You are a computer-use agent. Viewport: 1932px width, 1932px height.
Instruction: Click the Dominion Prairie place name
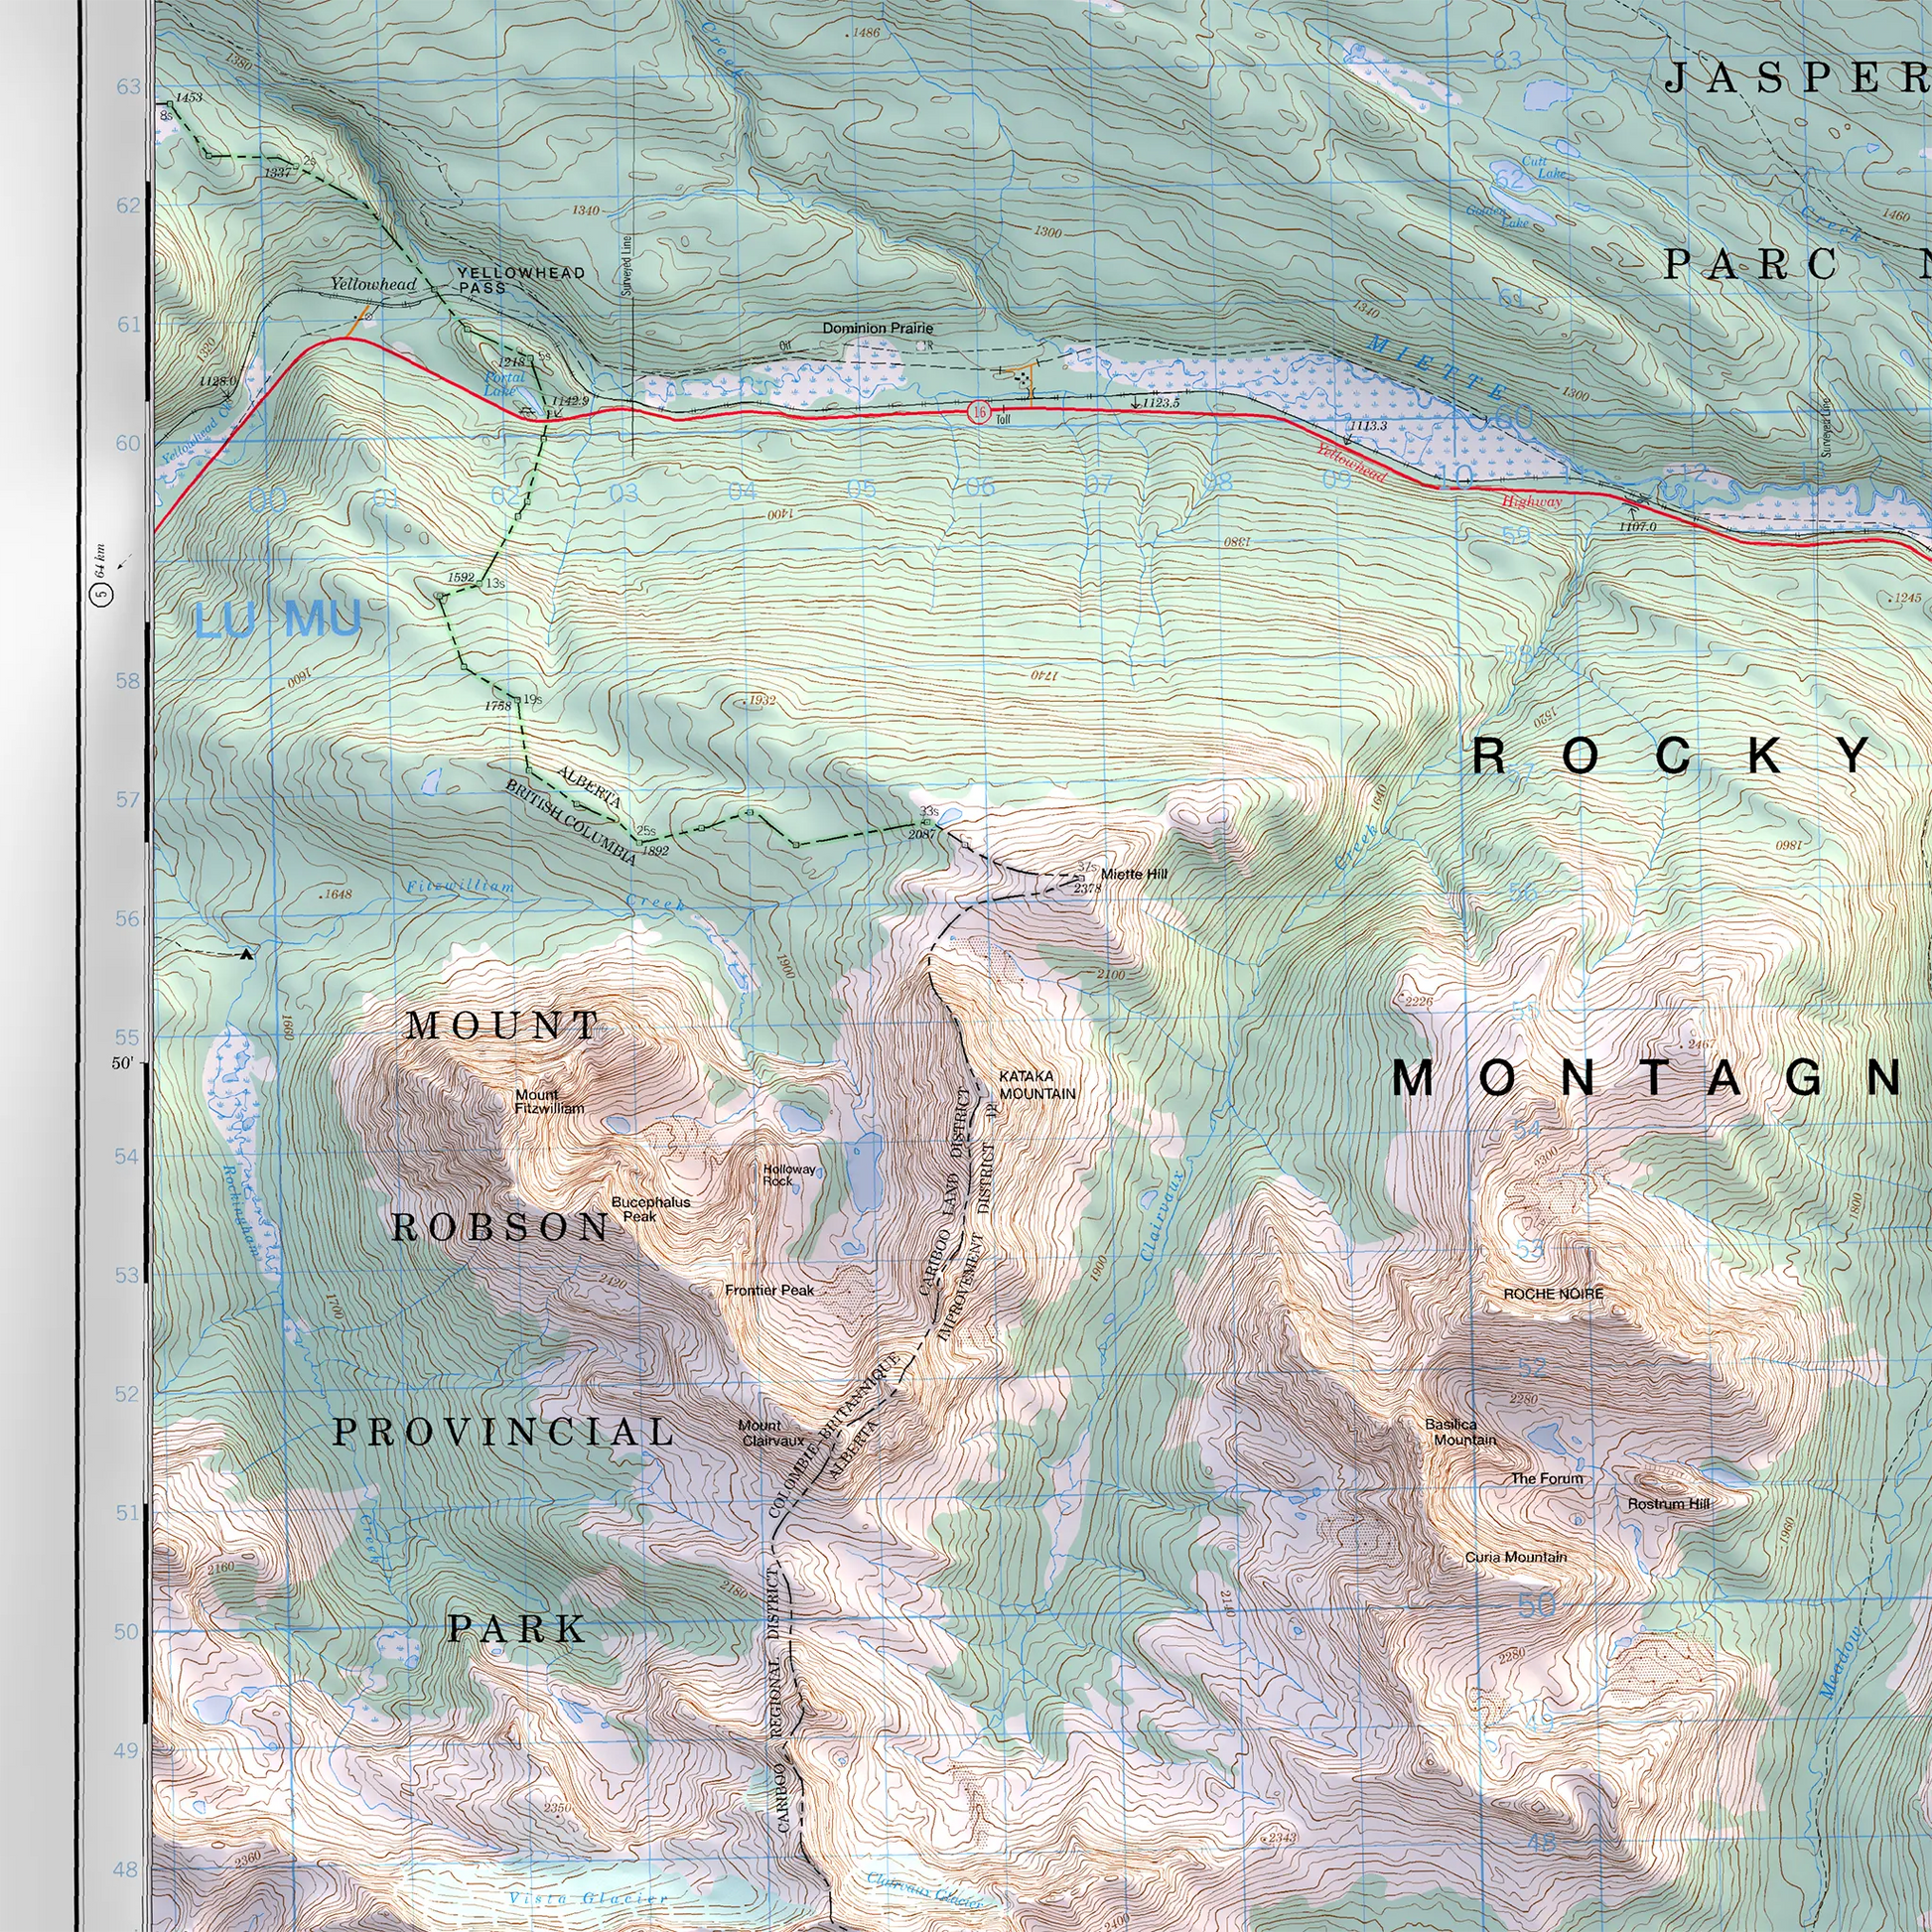877,328
